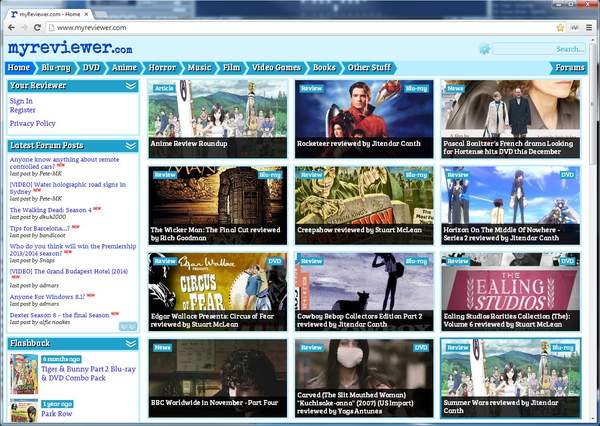This screenshot has height=426, width=600.
Task: Click forum posts pager arrows button
Action: coord(127,326)
